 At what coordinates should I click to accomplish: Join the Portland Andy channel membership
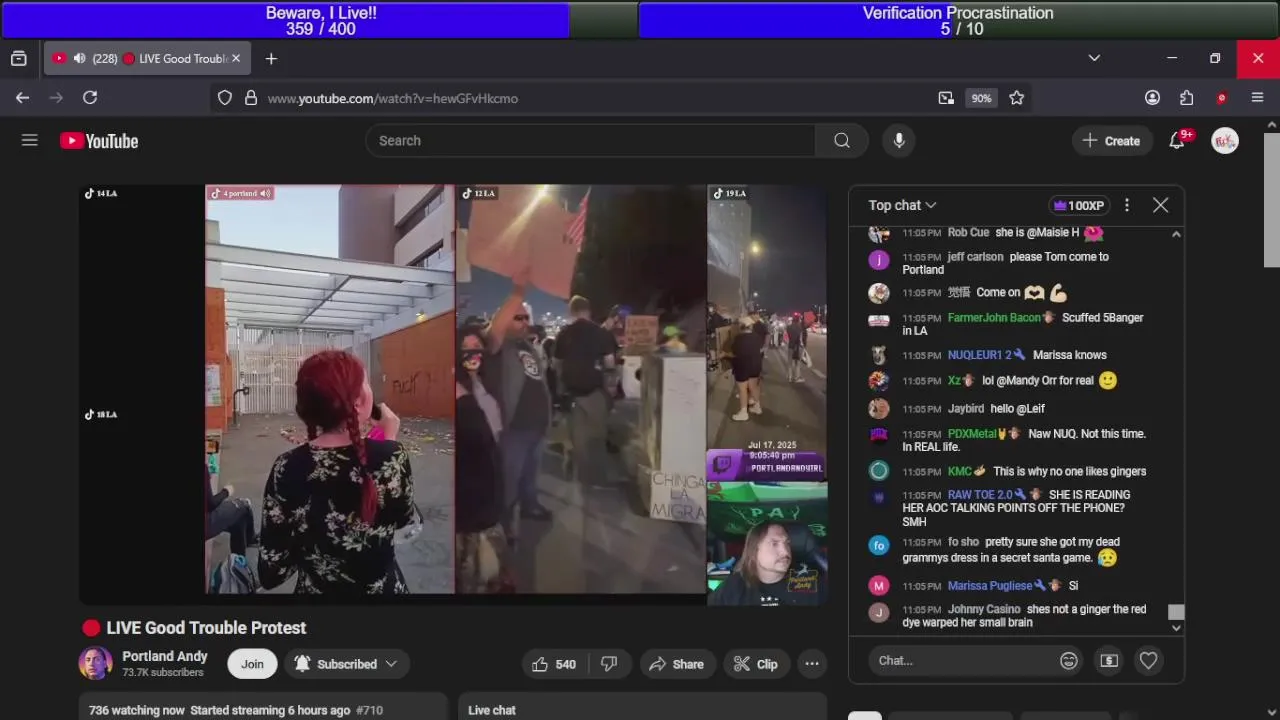[252, 664]
